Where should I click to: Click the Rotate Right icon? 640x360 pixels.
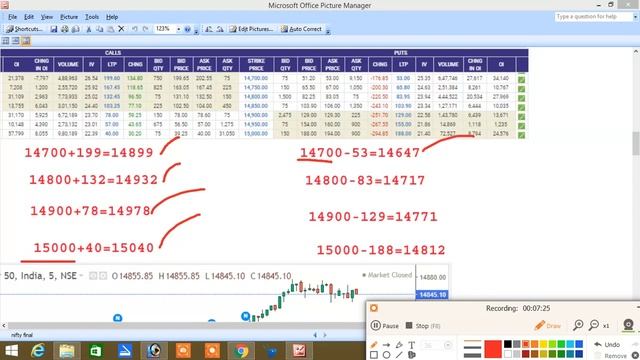(x=220, y=29)
